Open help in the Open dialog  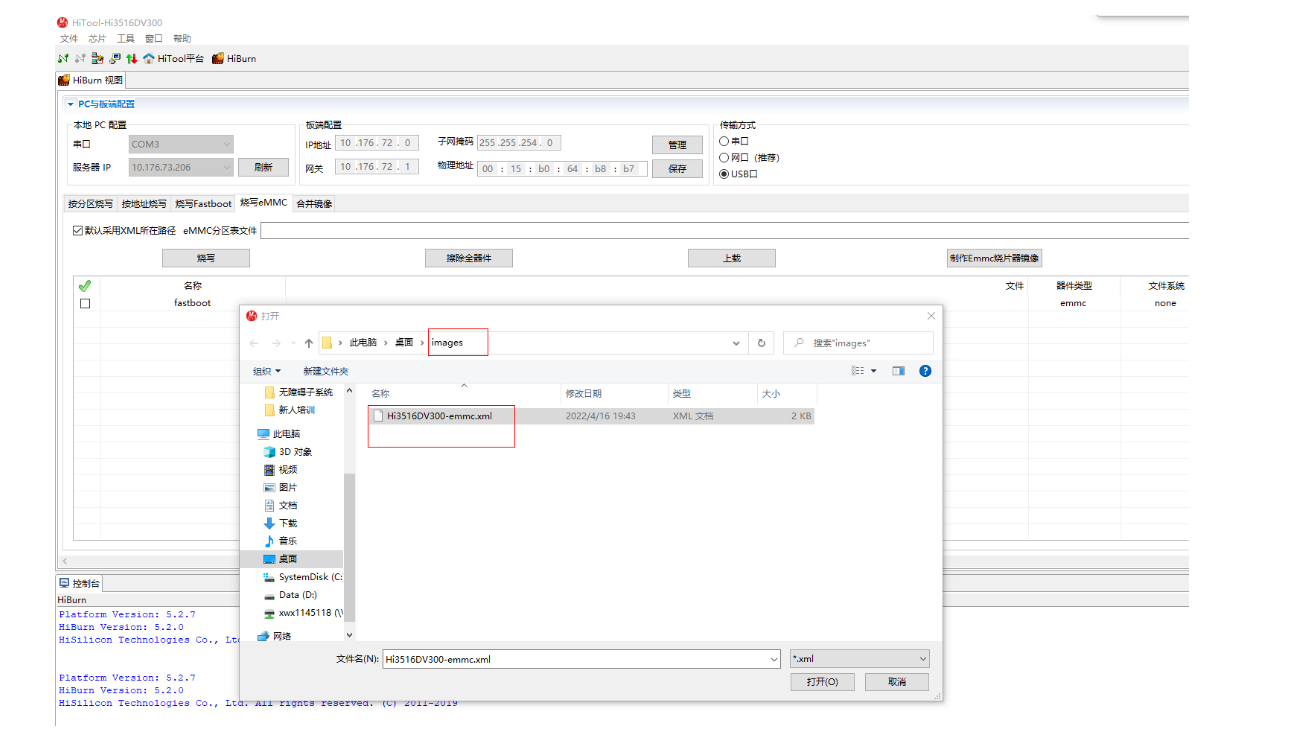(925, 371)
